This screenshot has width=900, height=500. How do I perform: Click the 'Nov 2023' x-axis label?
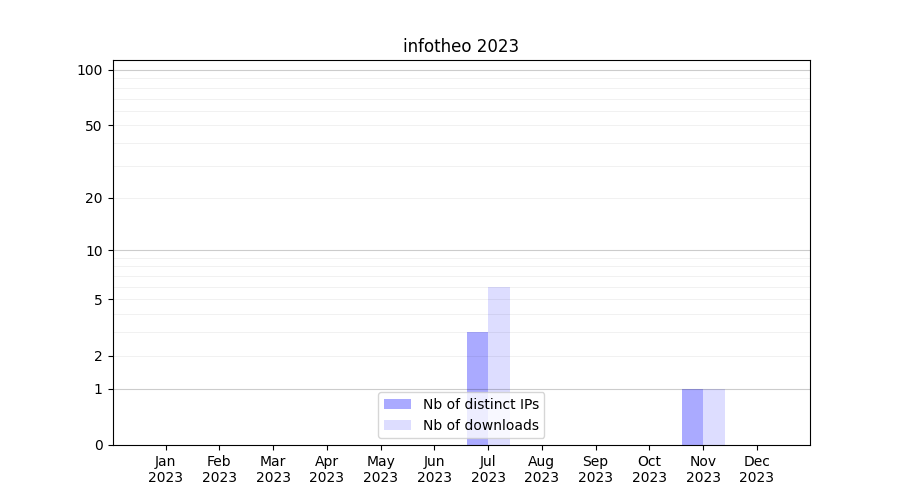pos(703,469)
